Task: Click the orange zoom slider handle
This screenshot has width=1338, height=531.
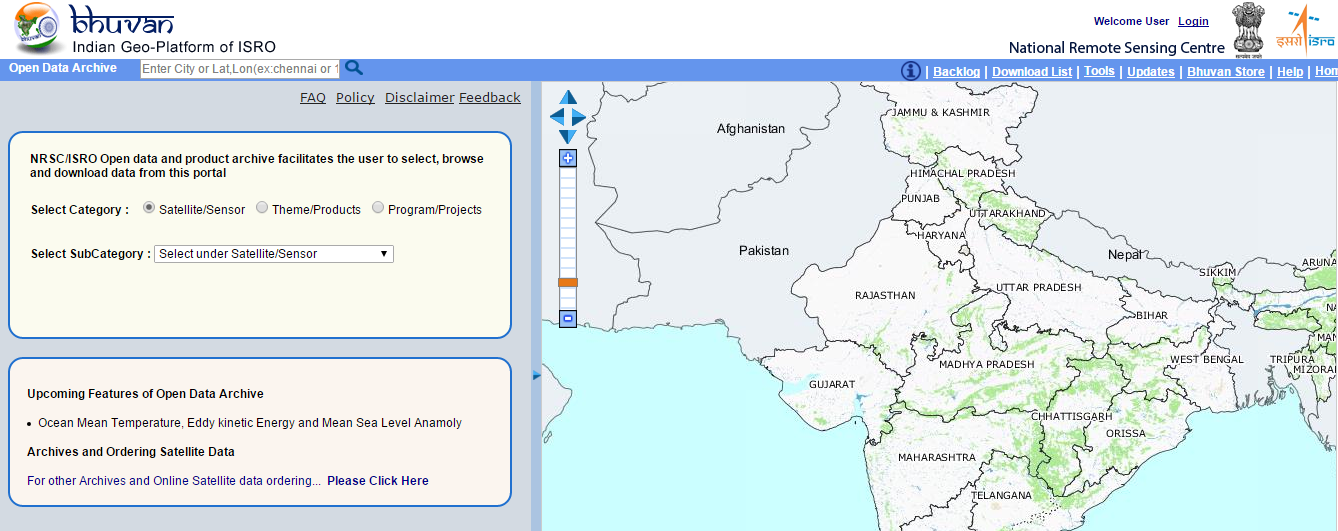Action: tap(568, 283)
